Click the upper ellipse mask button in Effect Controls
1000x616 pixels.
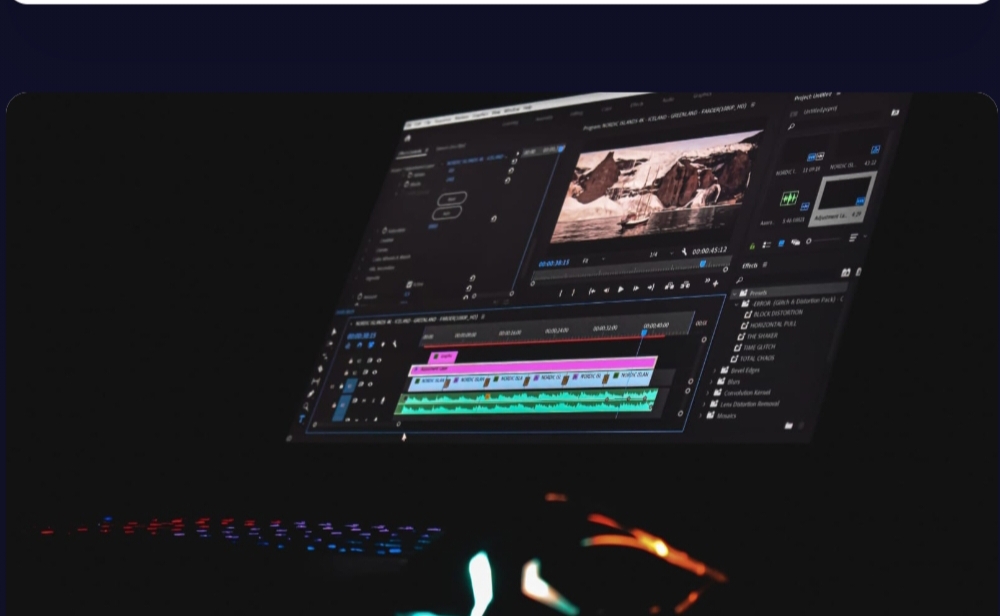tap(452, 198)
